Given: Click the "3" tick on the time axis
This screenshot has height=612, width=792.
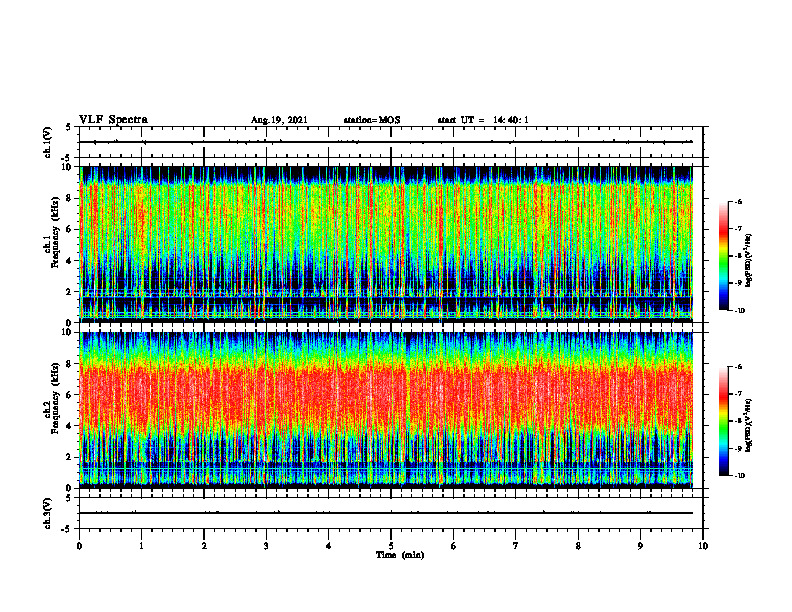Looking at the screenshot, I should (x=266, y=546).
